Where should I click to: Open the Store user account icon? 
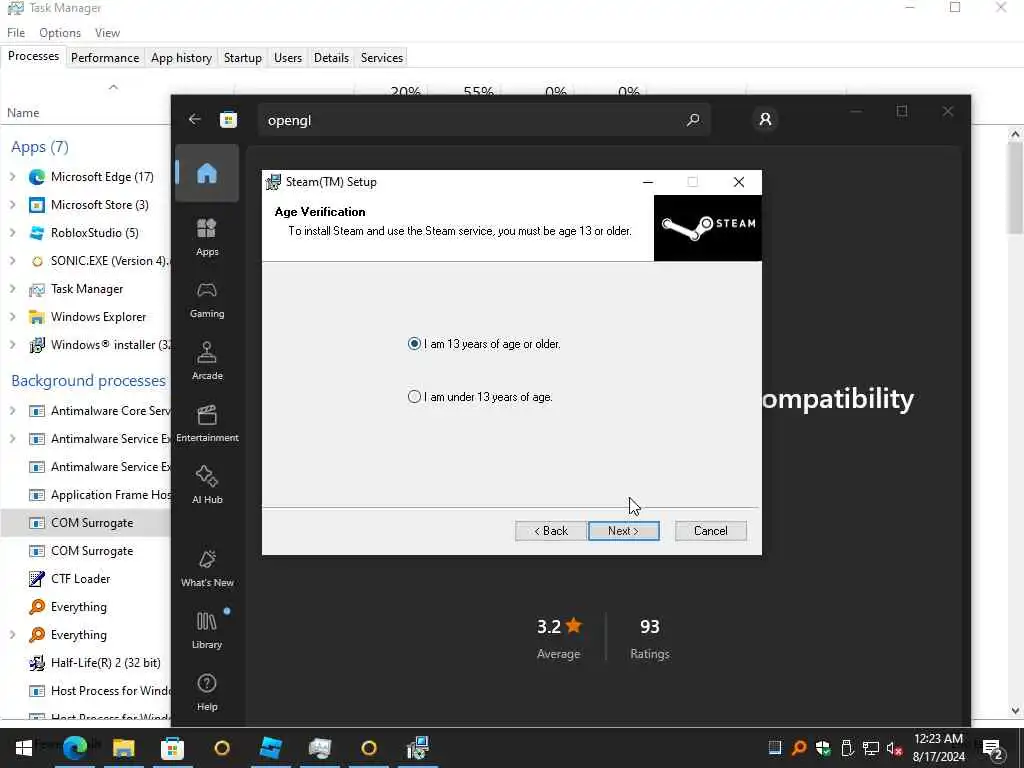765,120
